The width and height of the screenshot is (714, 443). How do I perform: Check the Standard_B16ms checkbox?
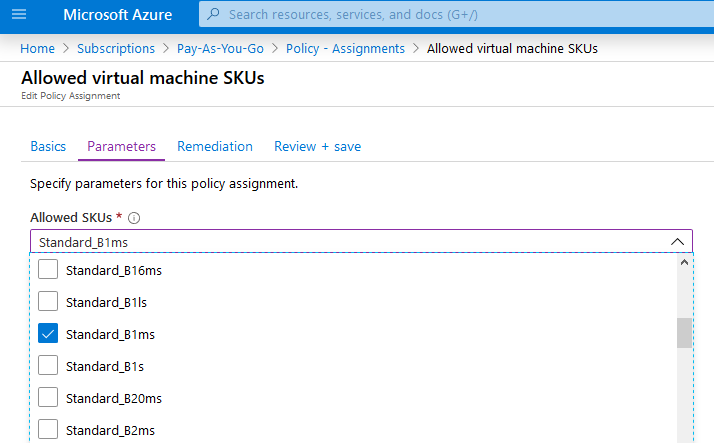(x=48, y=269)
